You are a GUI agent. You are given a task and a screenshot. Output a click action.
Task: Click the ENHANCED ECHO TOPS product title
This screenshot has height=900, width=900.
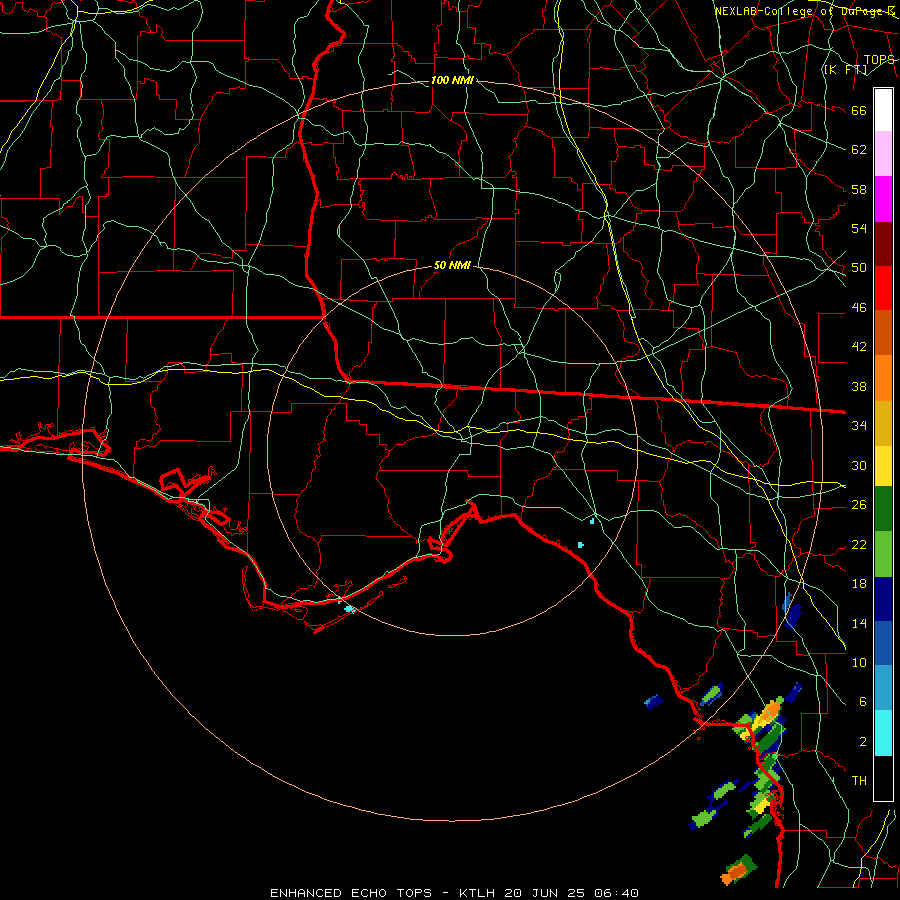point(351,893)
